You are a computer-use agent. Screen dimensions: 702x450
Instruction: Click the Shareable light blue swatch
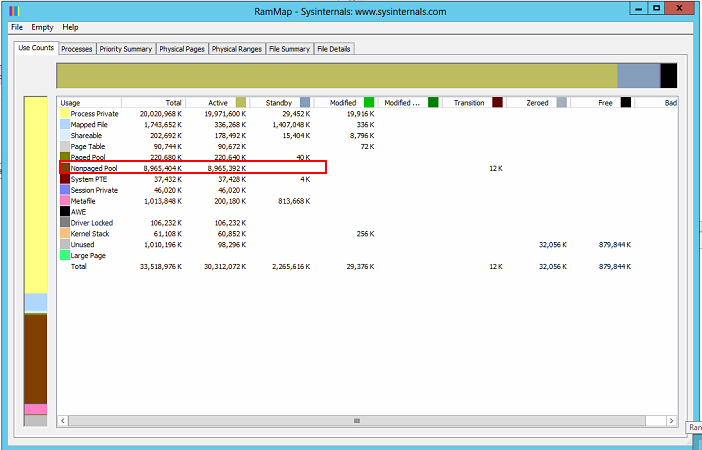pos(65,135)
